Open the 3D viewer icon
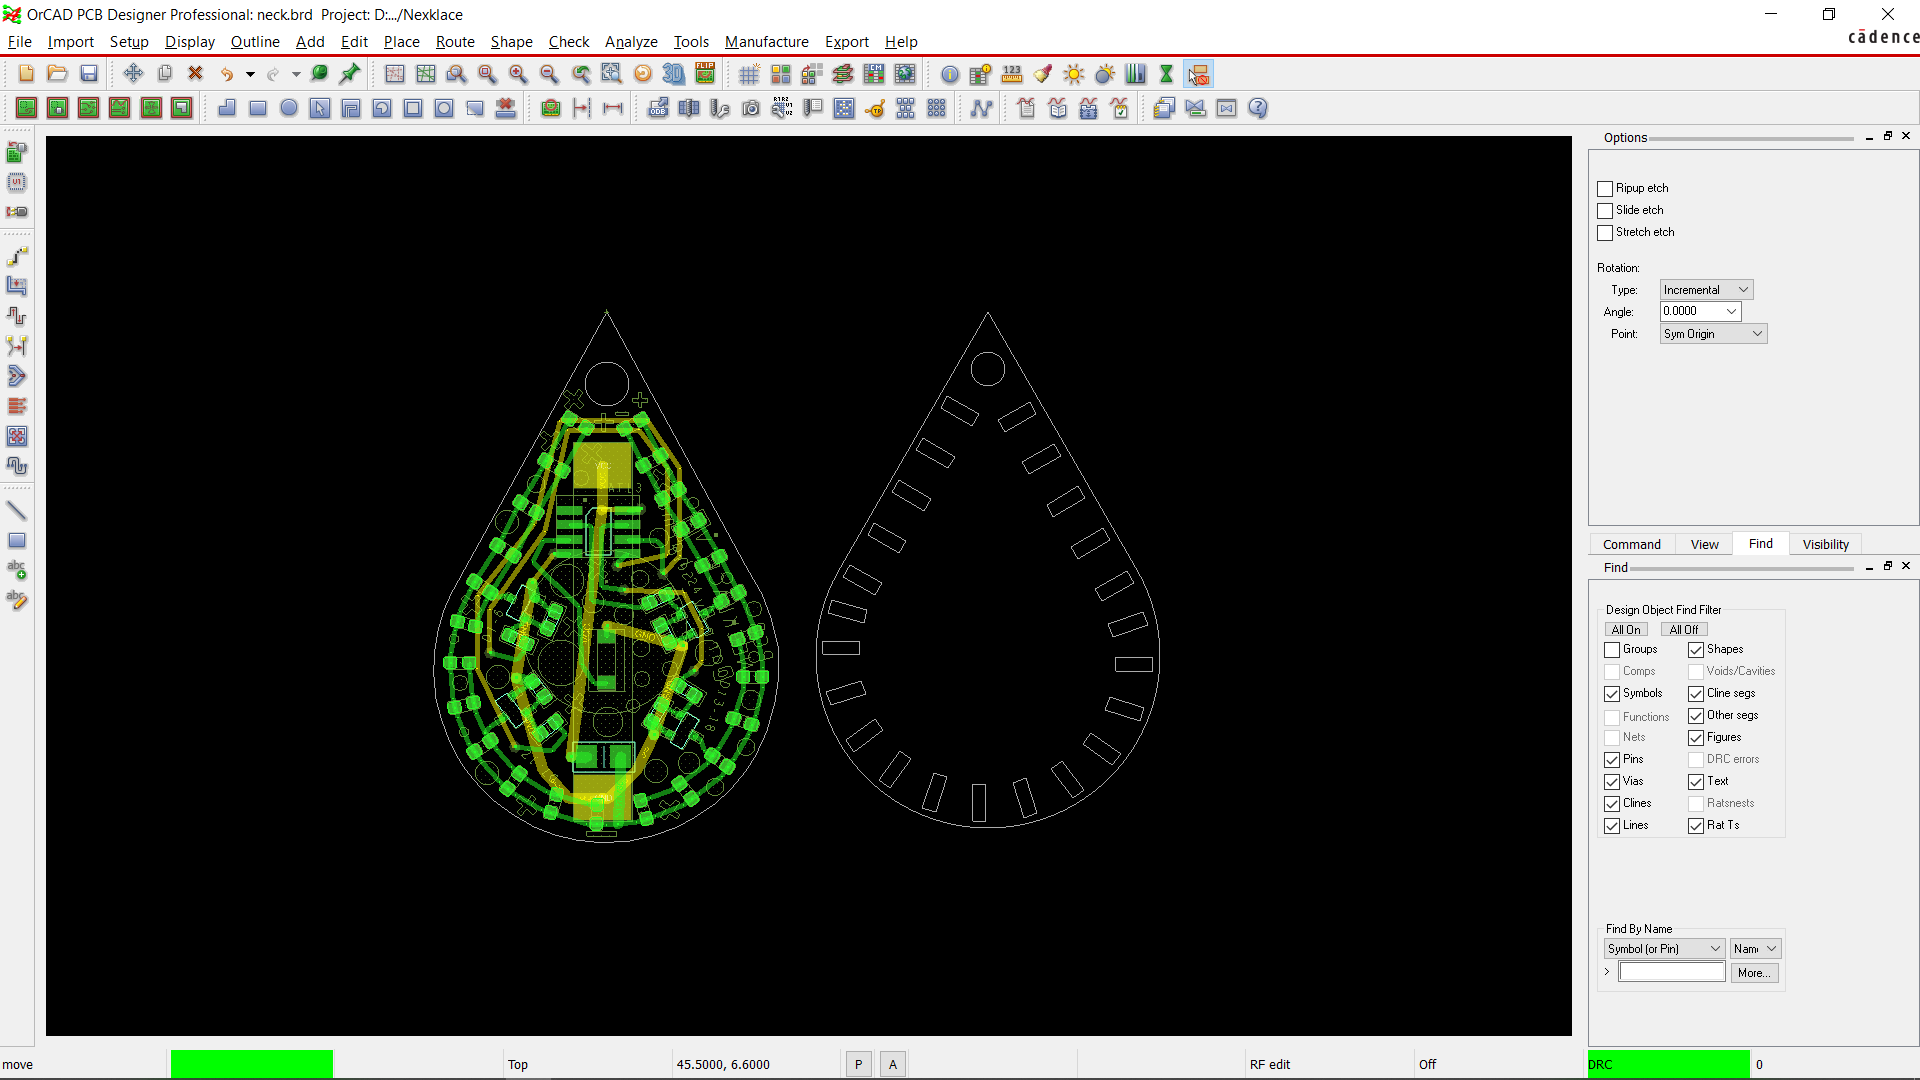The height and width of the screenshot is (1080, 1920). pos(674,74)
